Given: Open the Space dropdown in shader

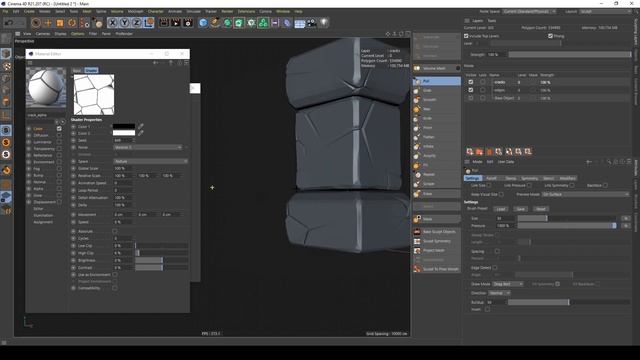Looking at the screenshot, I should click(150, 162).
